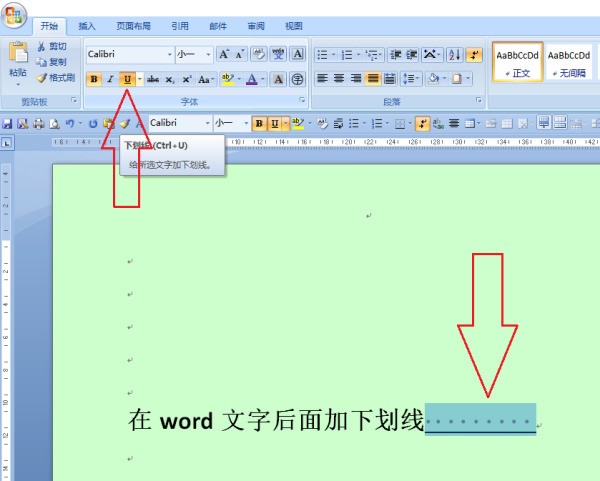Screen dimensions: 600x481
Task: Click the yellow text highlight color in ribbon
Action: [228, 79]
